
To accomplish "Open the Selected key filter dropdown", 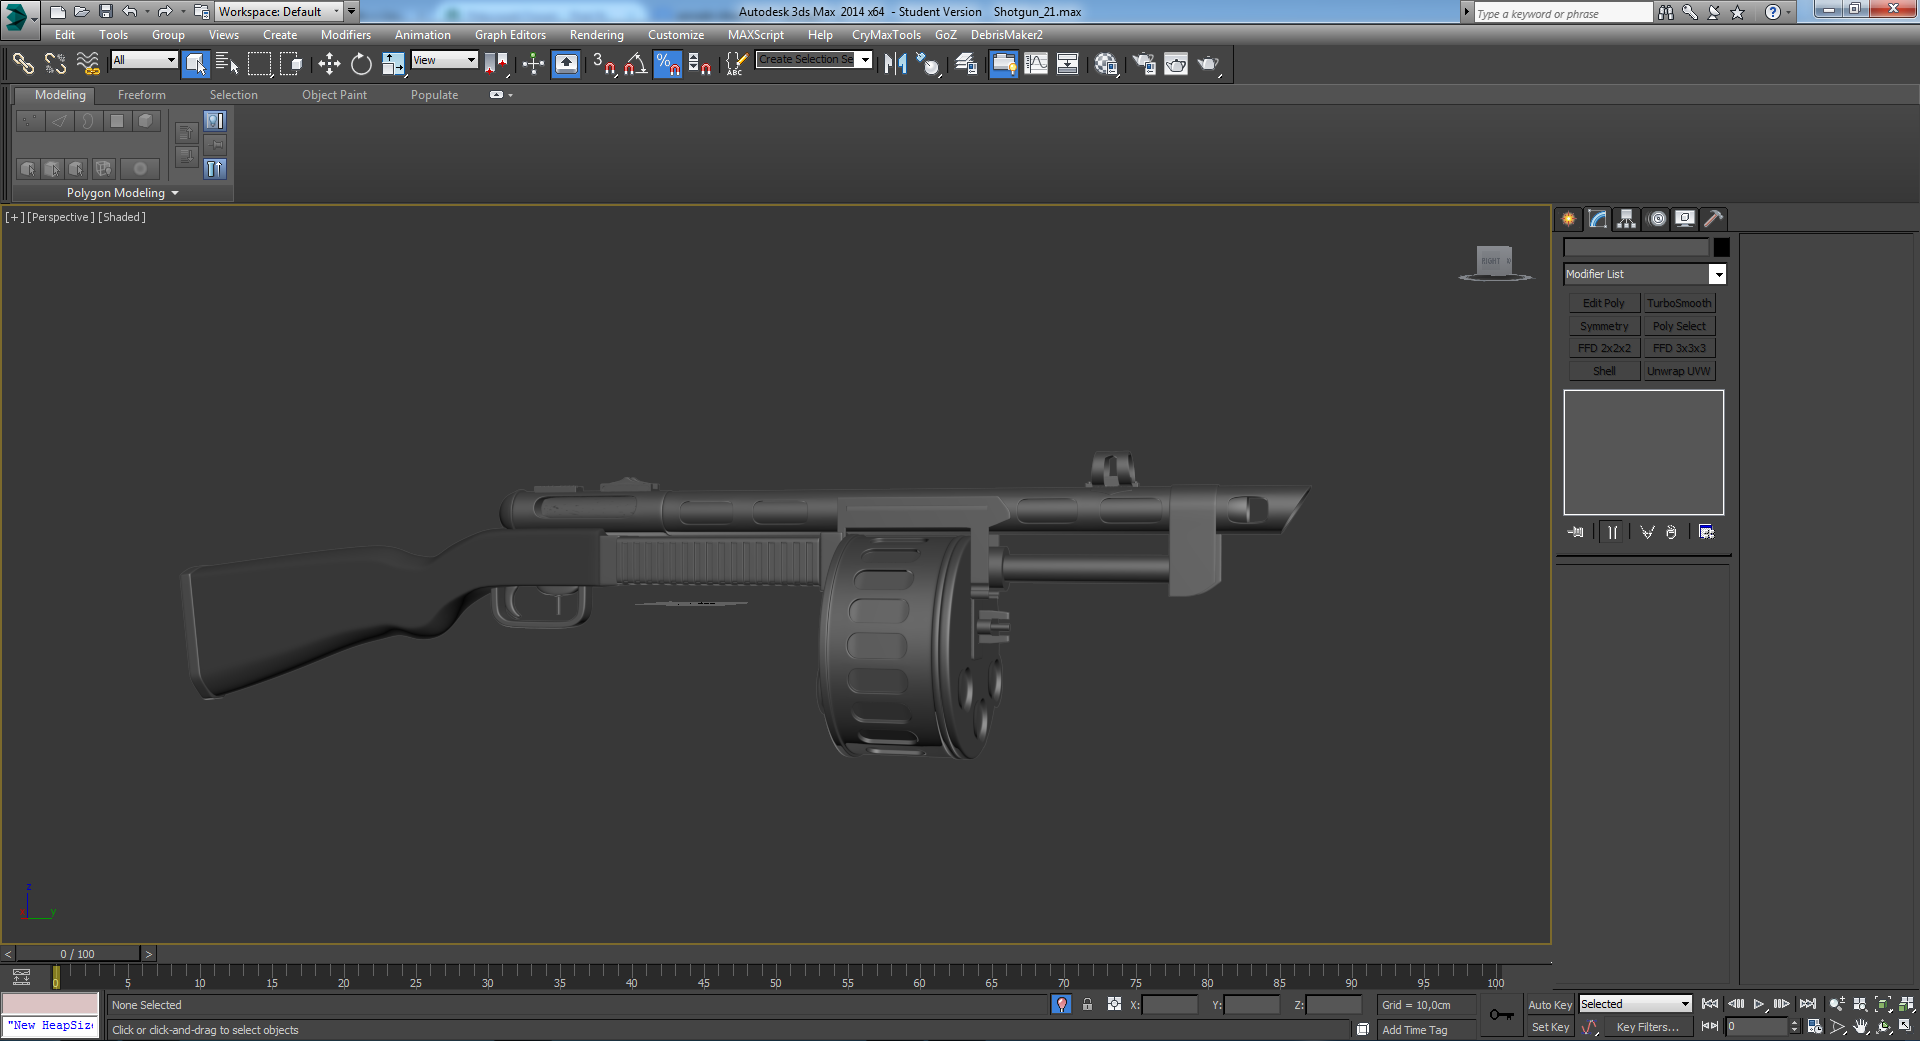I will (1635, 1004).
